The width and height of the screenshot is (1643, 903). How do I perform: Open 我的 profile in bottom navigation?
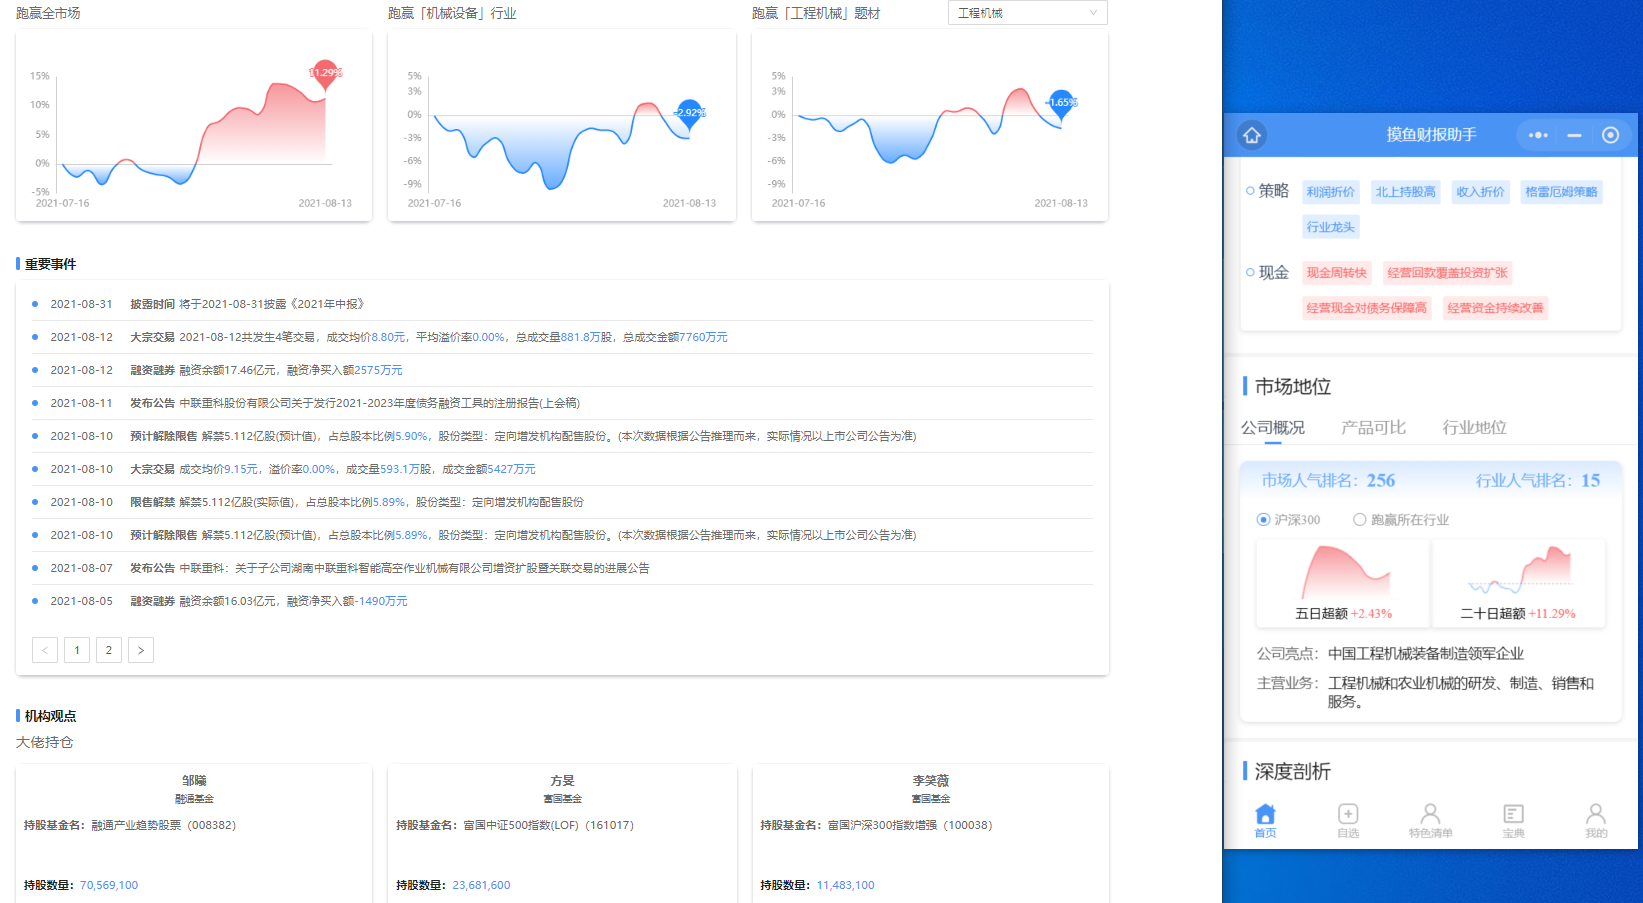pos(1596,820)
